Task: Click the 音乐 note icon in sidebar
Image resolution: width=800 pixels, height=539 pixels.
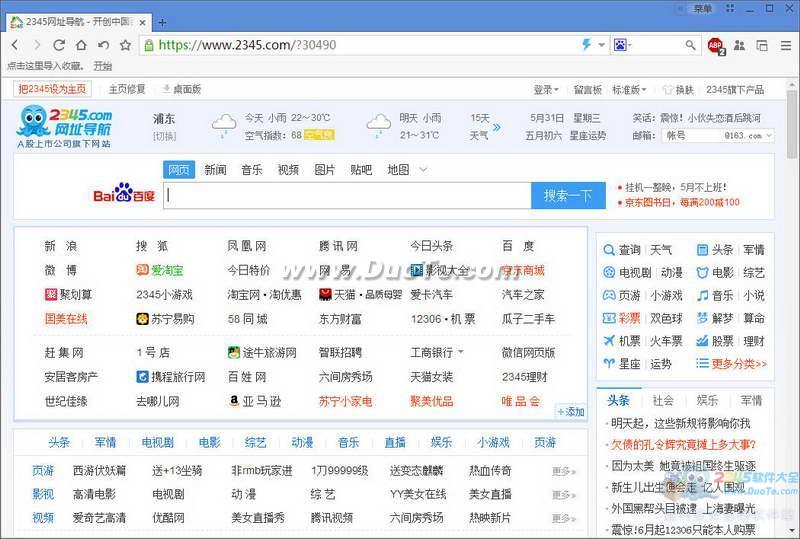Action: pos(703,295)
